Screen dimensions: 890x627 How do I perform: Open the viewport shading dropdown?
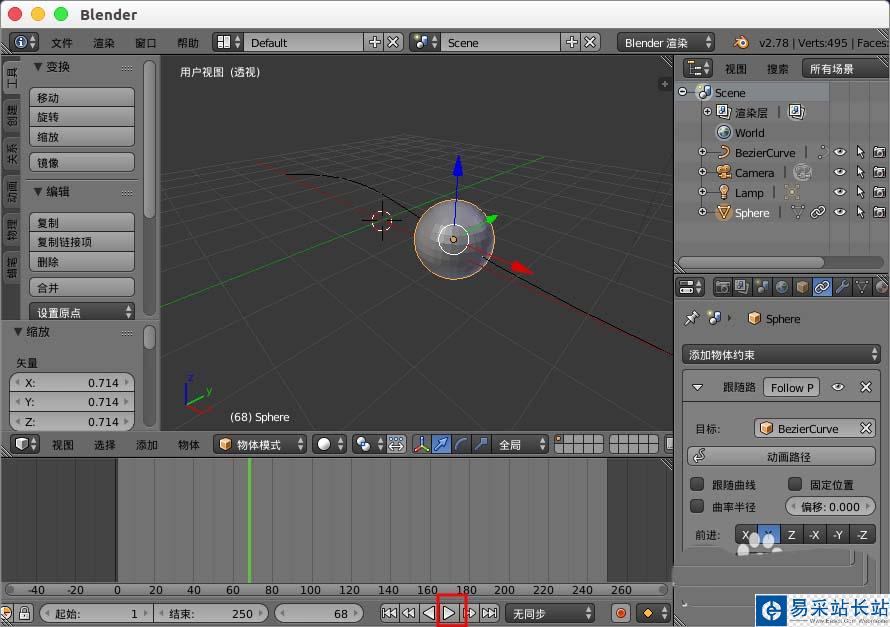click(x=329, y=444)
